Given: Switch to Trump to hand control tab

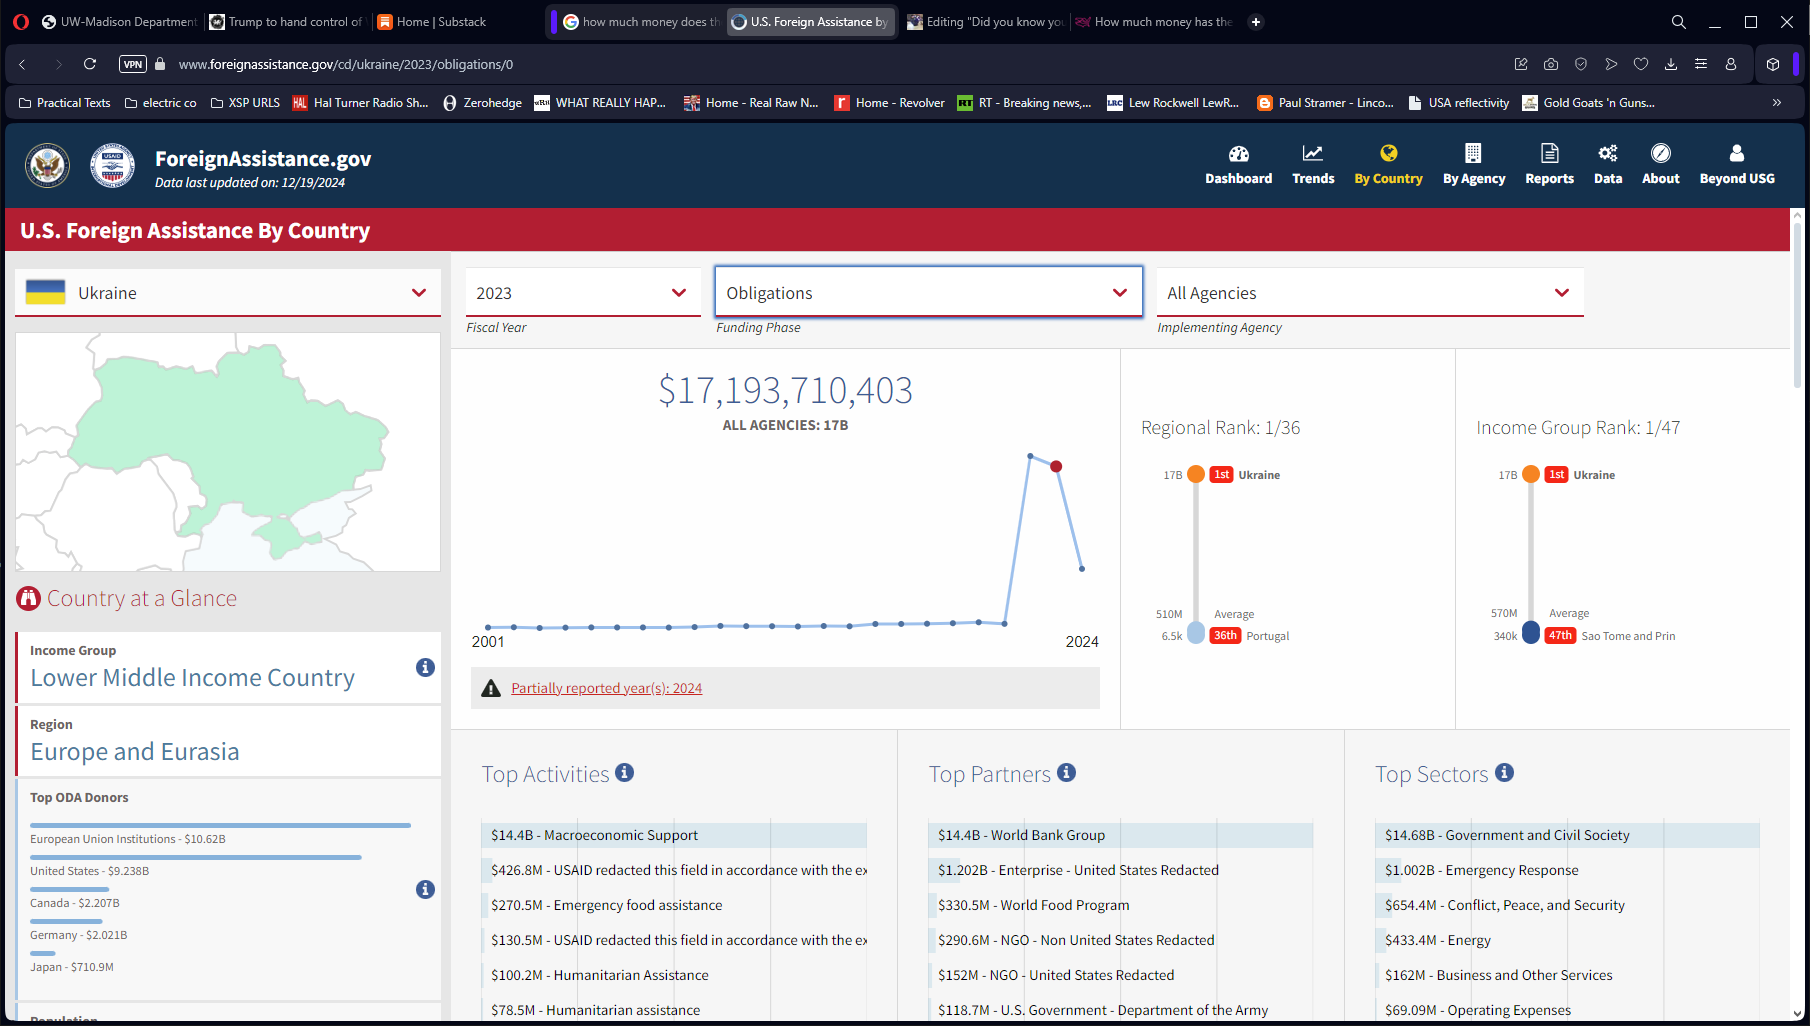Looking at the screenshot, I should click(x=286, y=21).
